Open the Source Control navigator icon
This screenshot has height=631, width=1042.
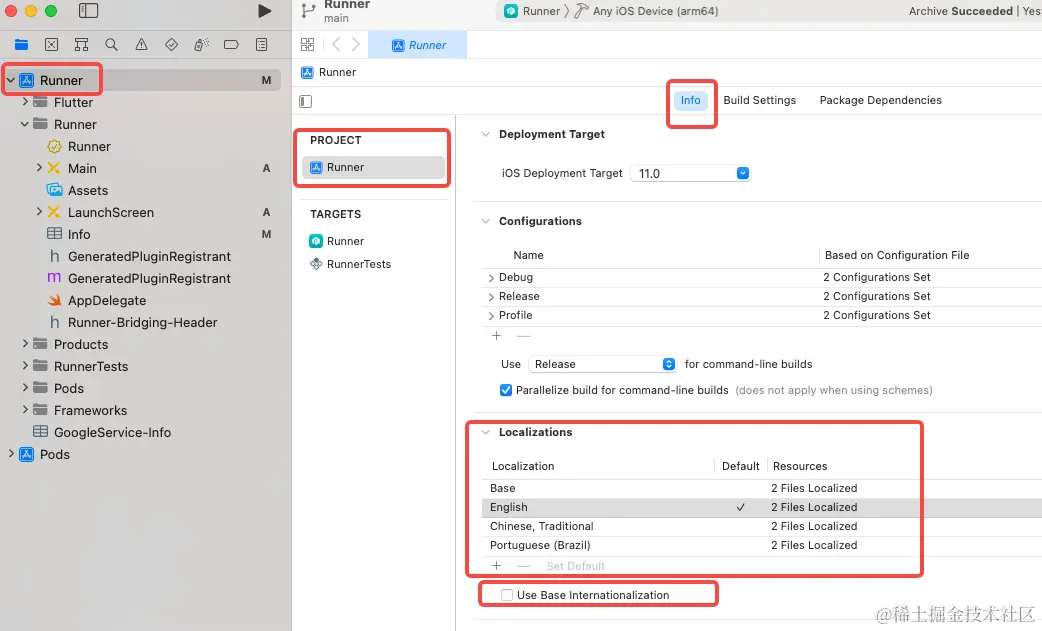[51, 45]
